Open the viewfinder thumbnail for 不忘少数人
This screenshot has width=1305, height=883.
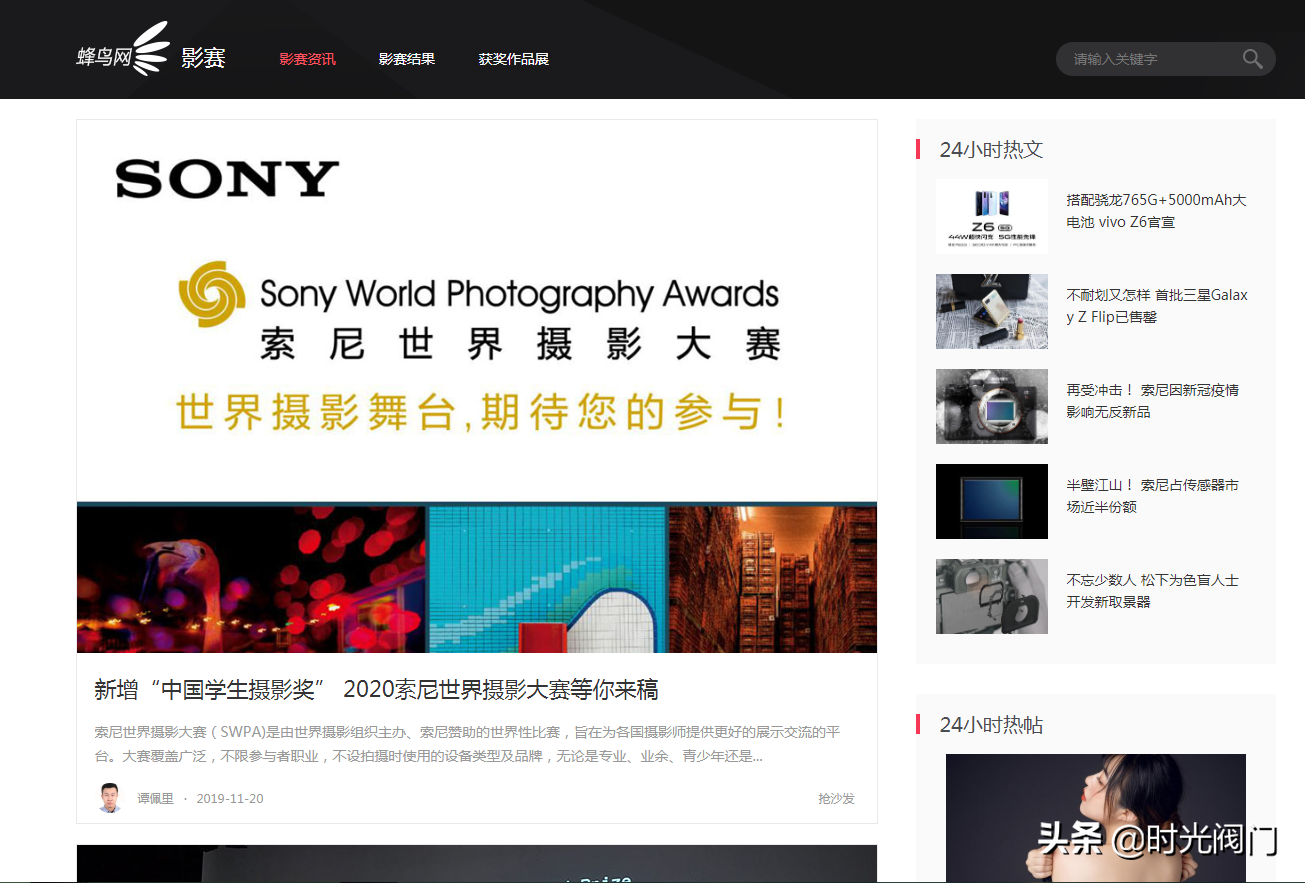pos(992,596)
